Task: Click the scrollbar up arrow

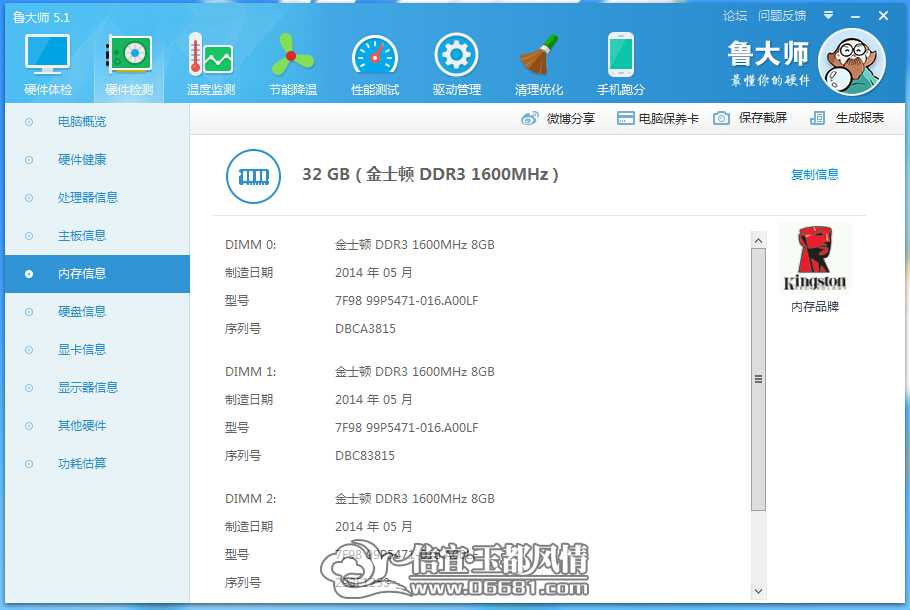Action: coord(758,240)
